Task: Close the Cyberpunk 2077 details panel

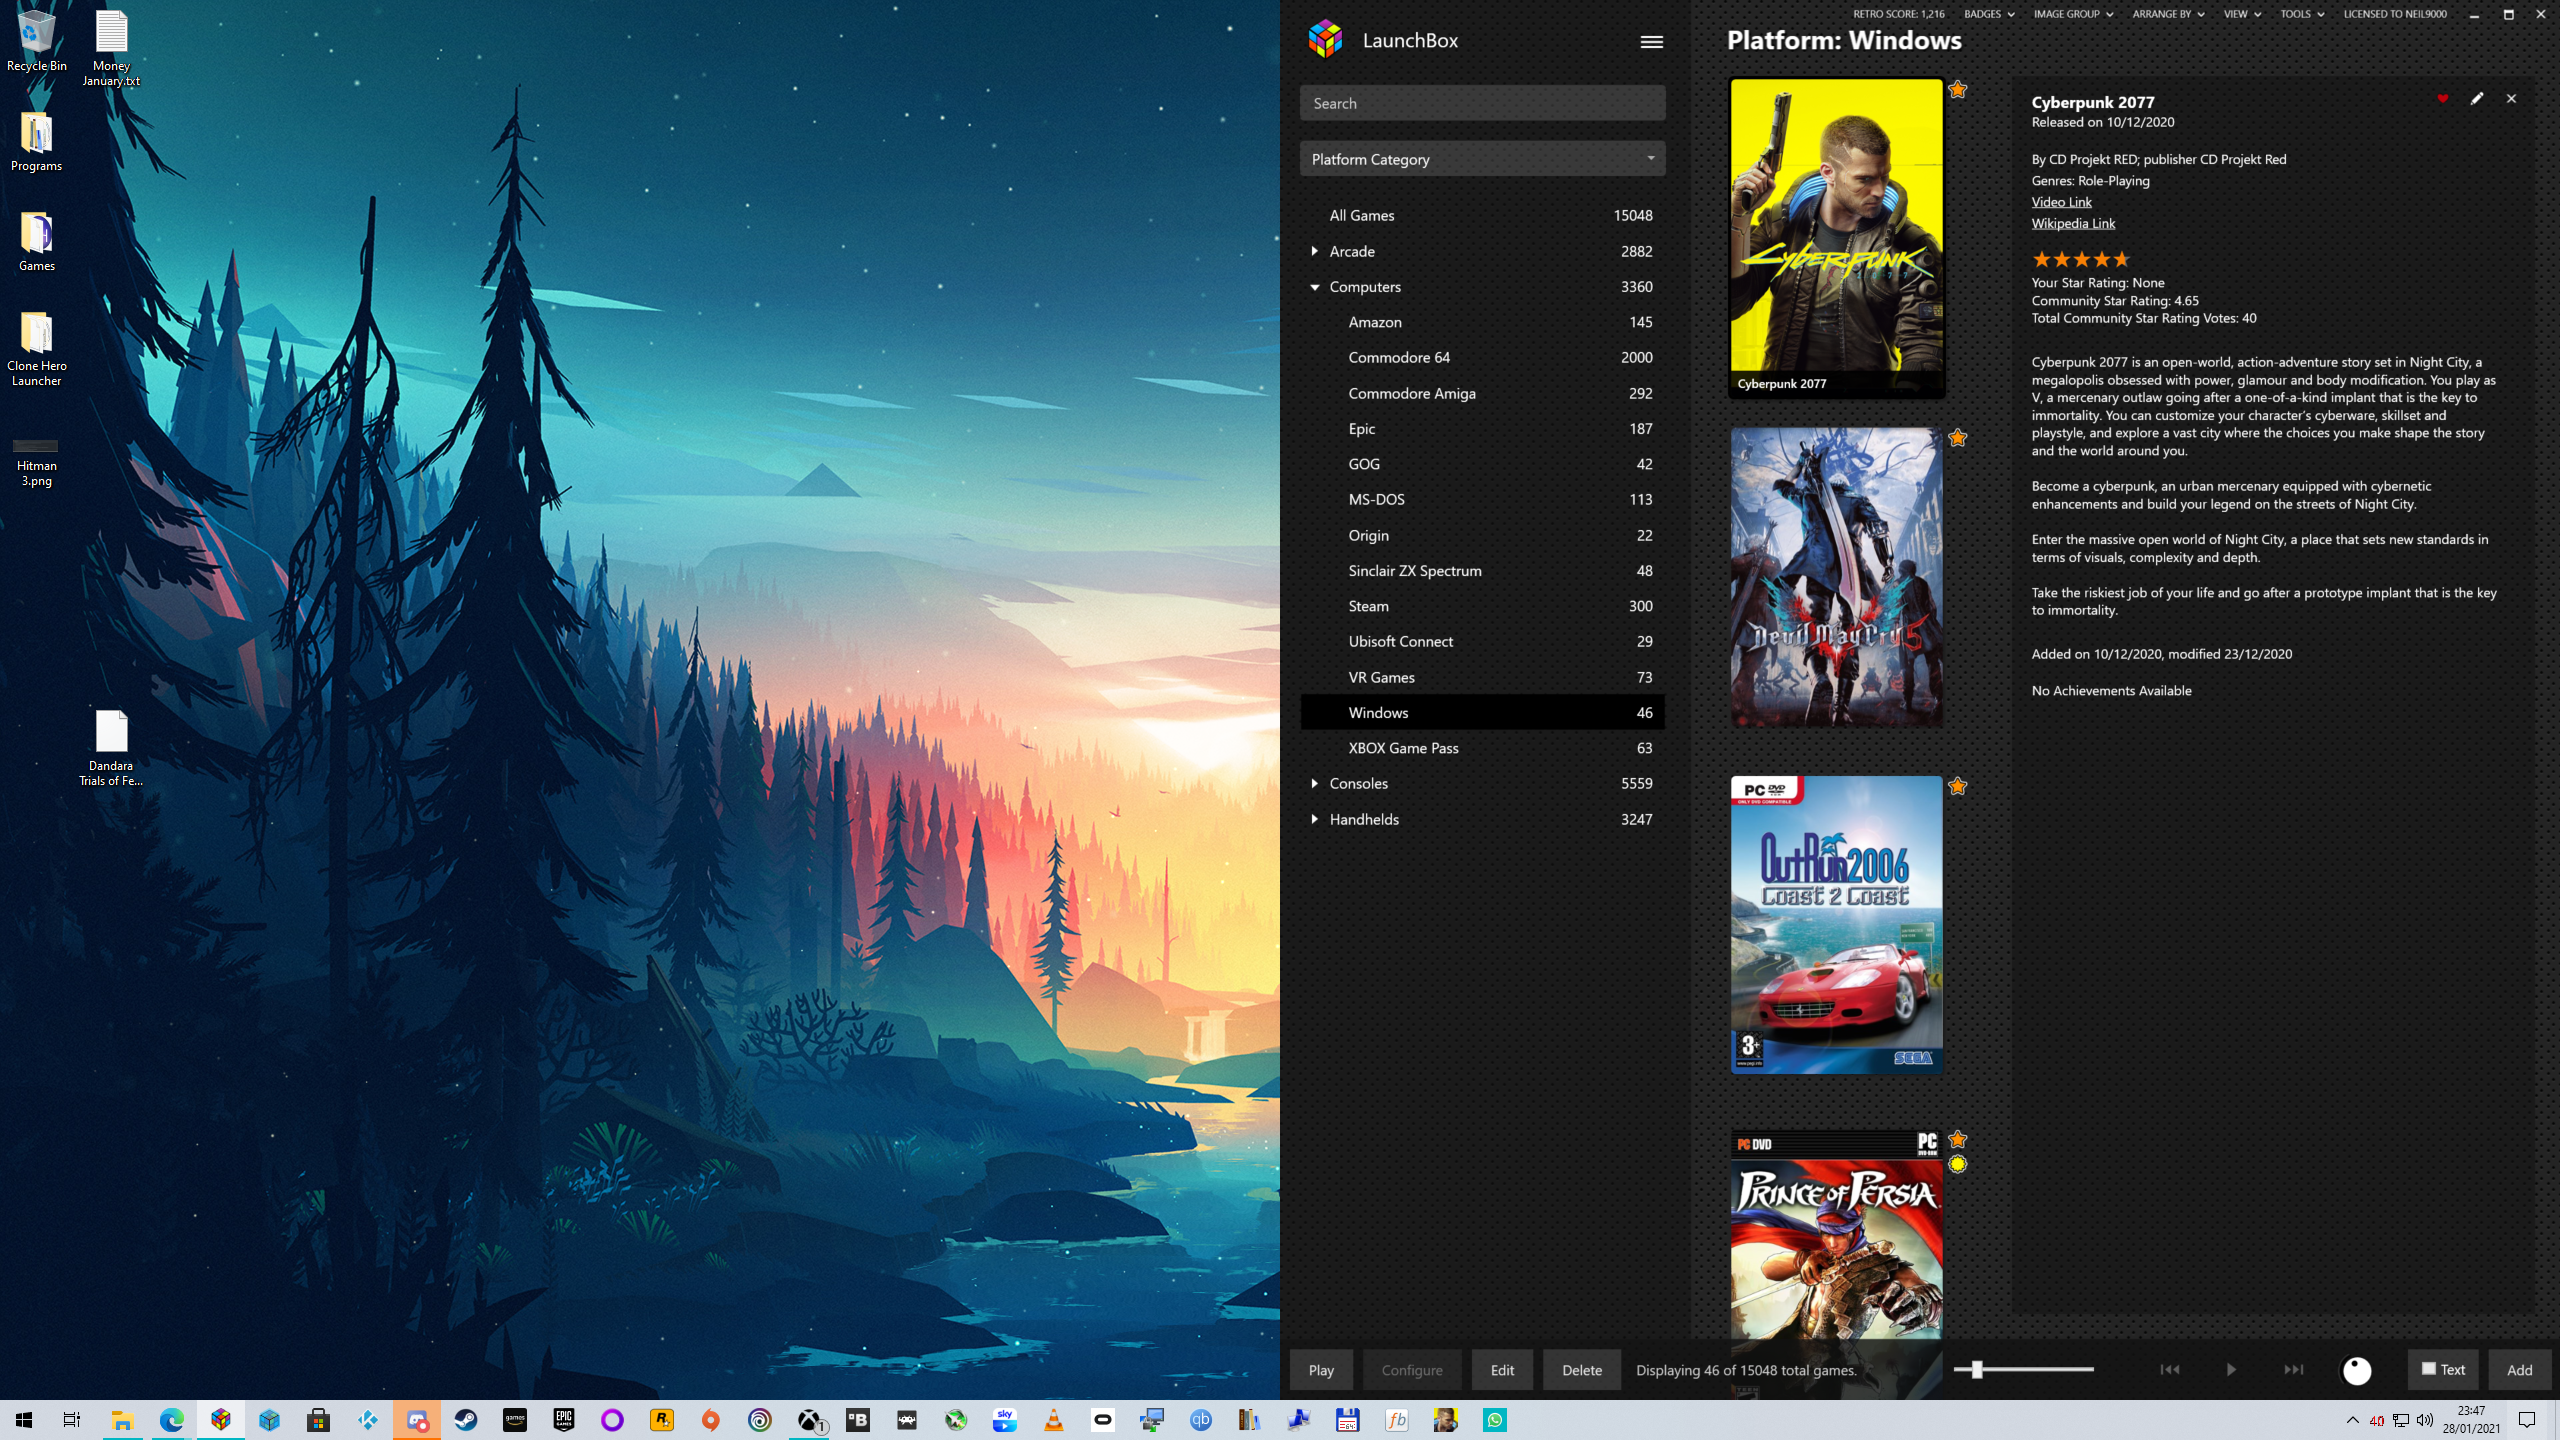Action: [x=2511, y=98]
